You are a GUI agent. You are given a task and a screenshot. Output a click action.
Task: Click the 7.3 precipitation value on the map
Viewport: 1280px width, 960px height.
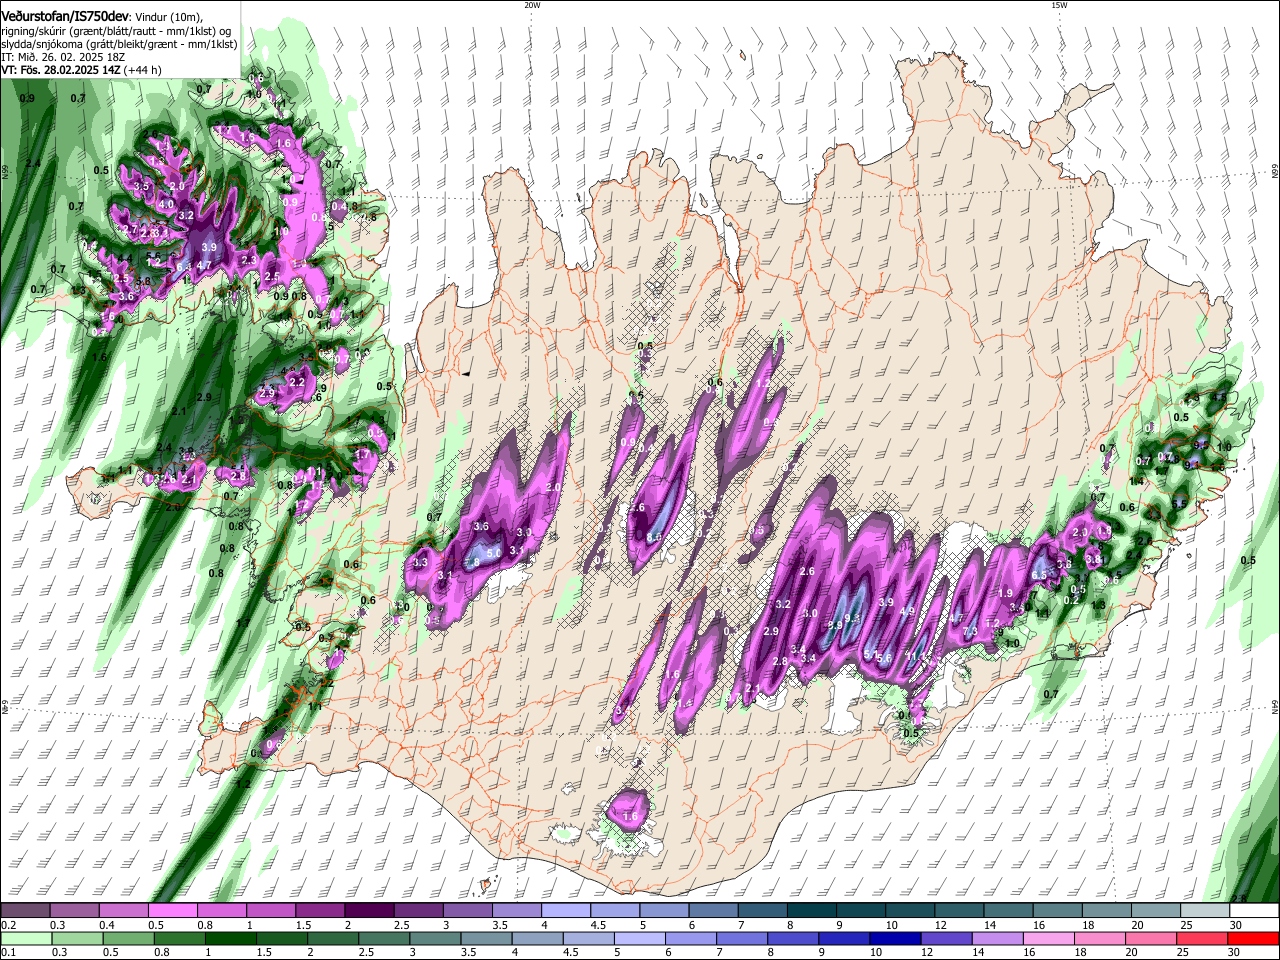[969, 631]
